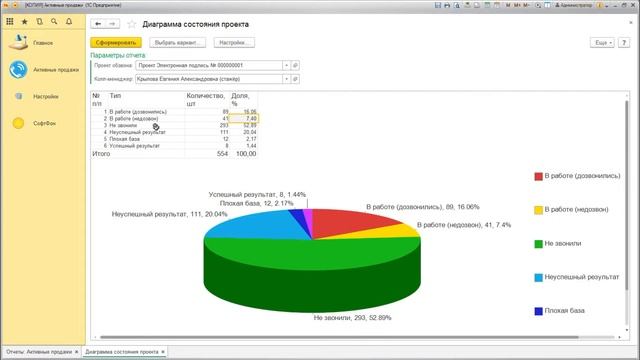The height and width of the screenshot is (360, 640).
Task: Click the zoom magnifier icon in the title bar
Action: 538,5
